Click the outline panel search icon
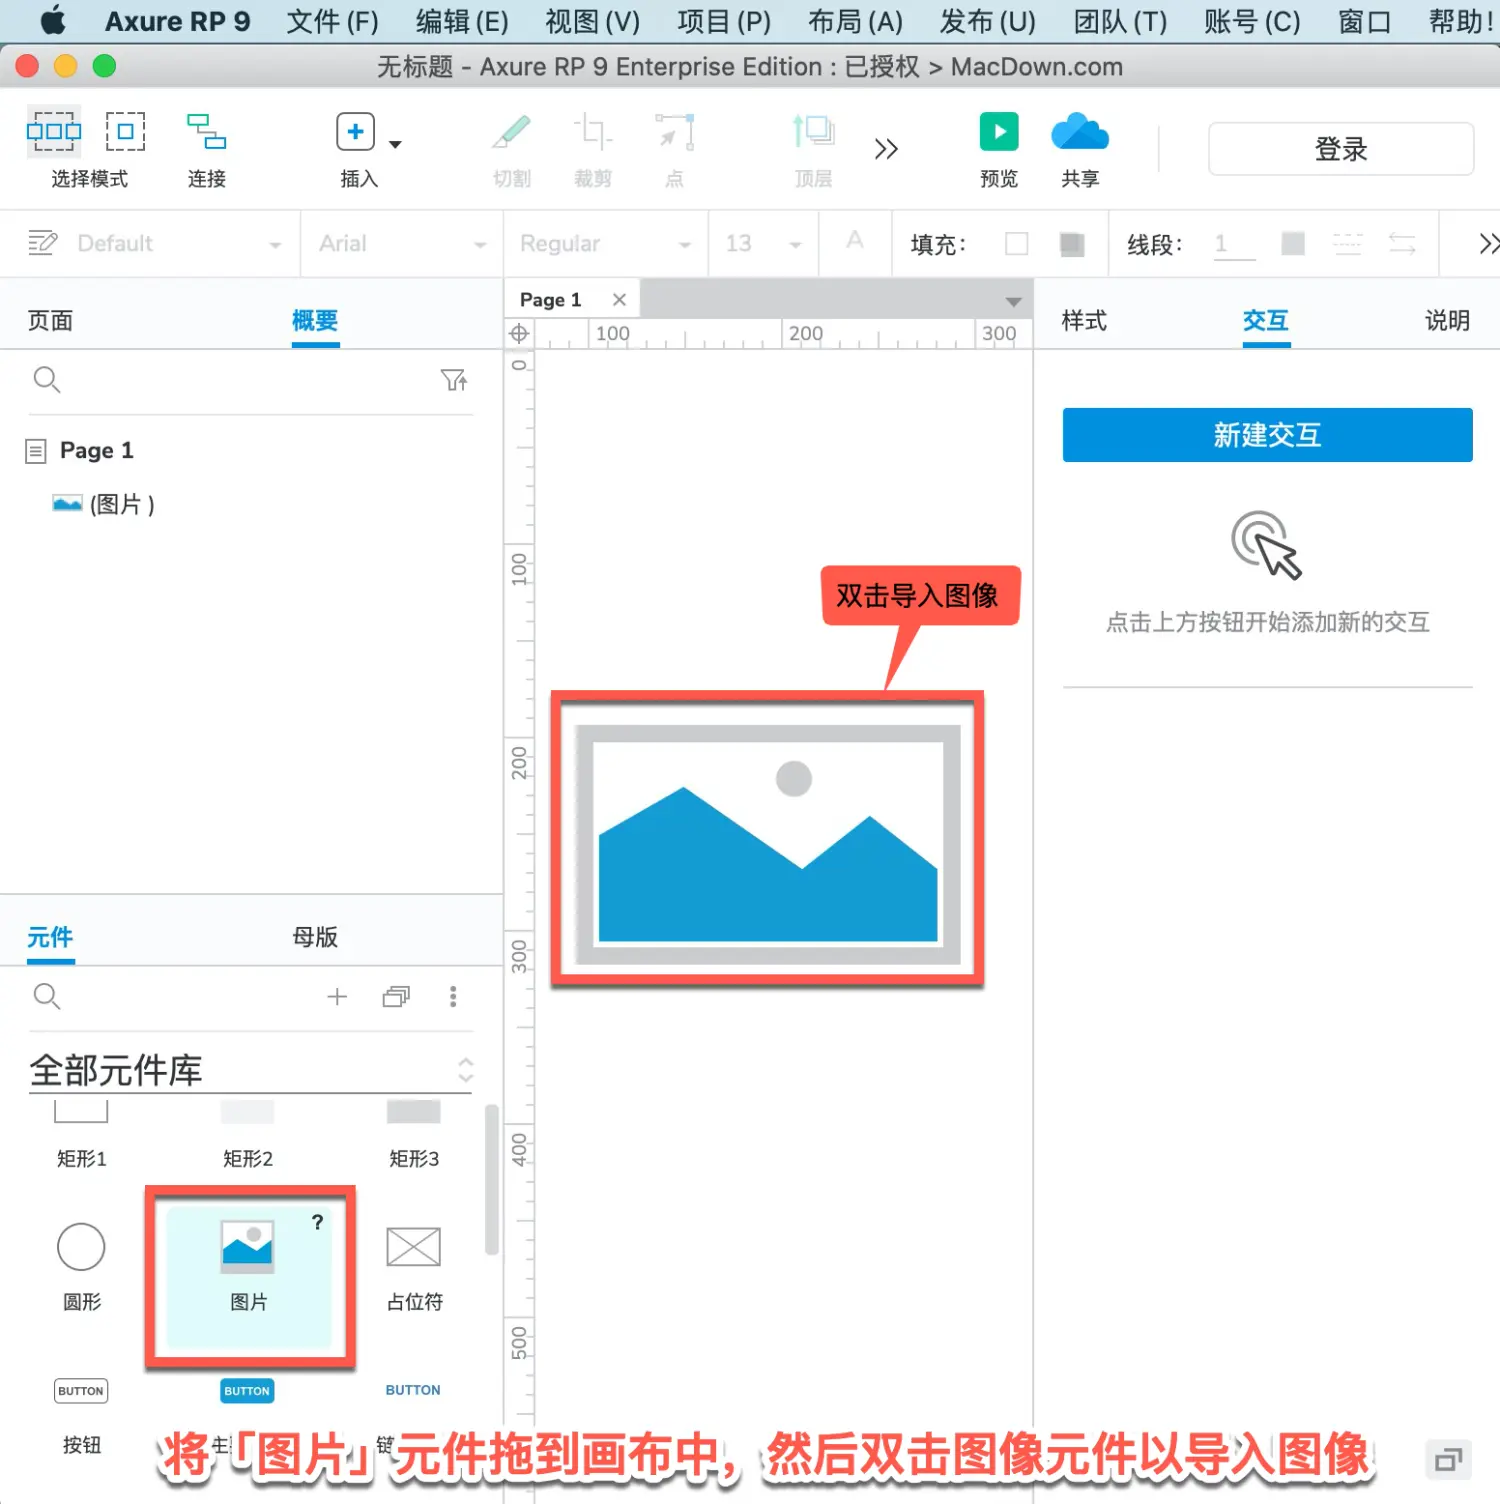 click(47, 380)
